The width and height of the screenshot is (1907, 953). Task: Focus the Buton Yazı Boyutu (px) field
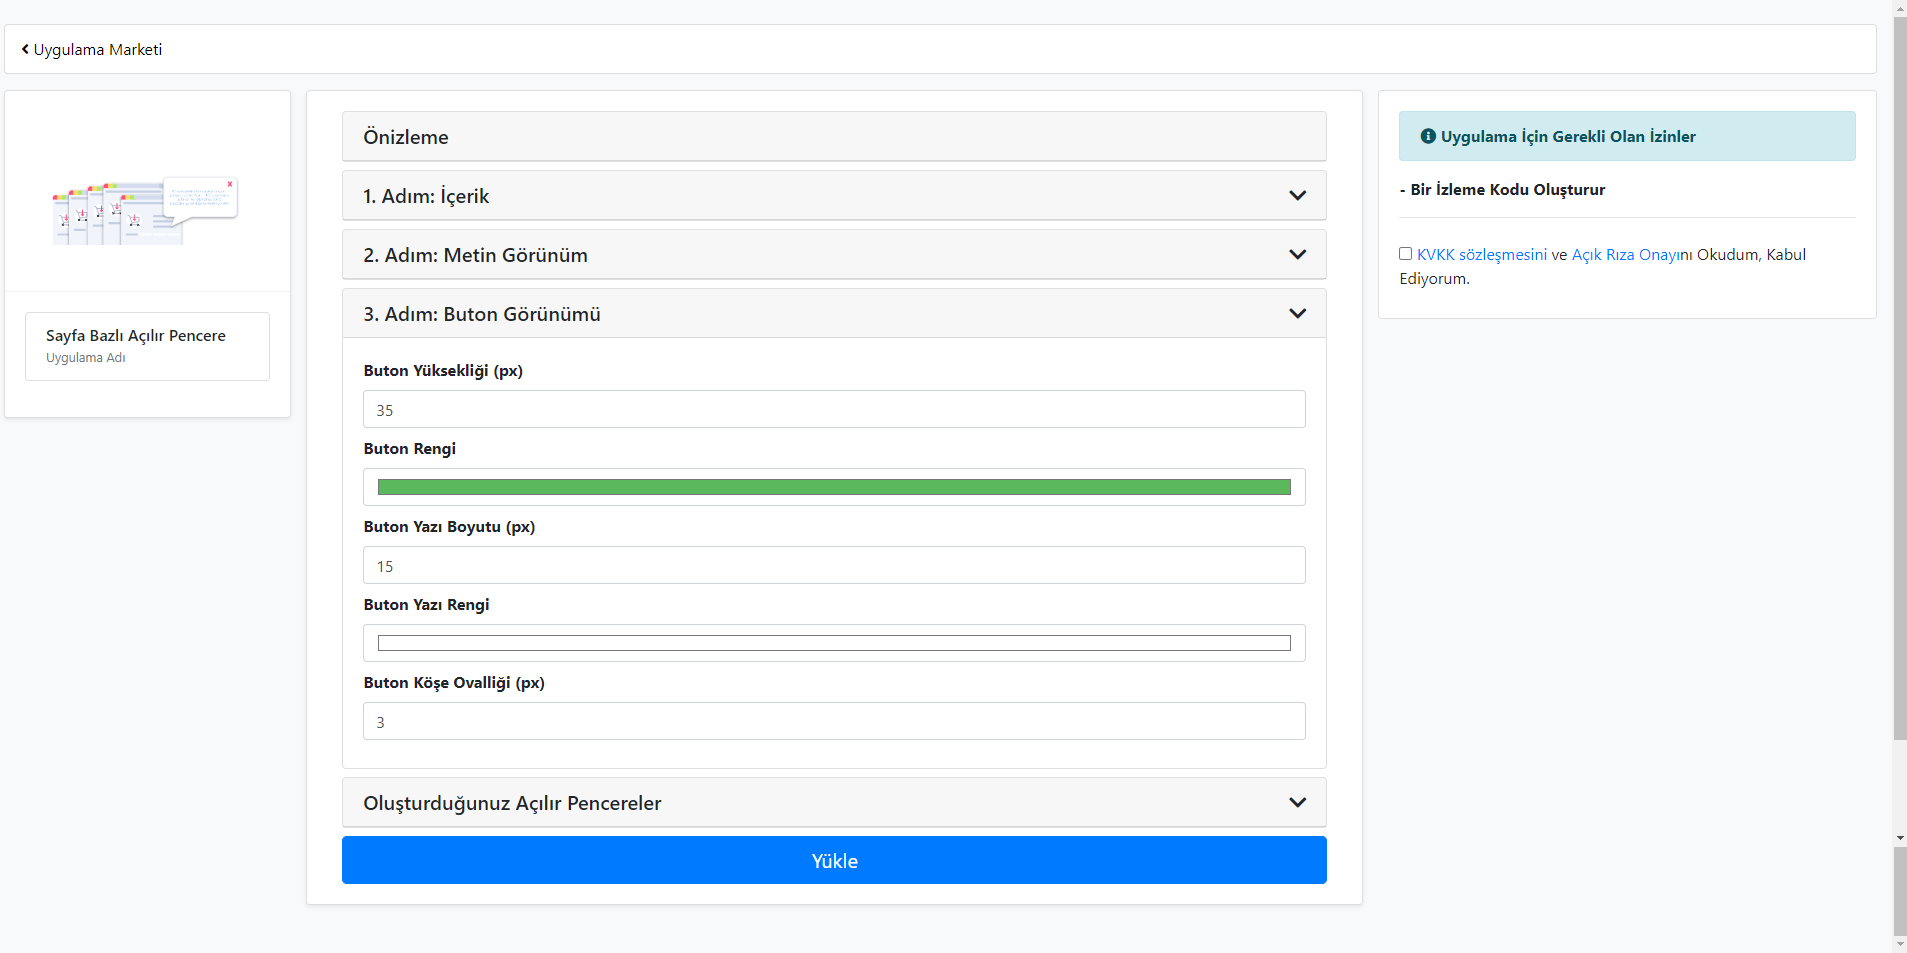click(834, 565)
